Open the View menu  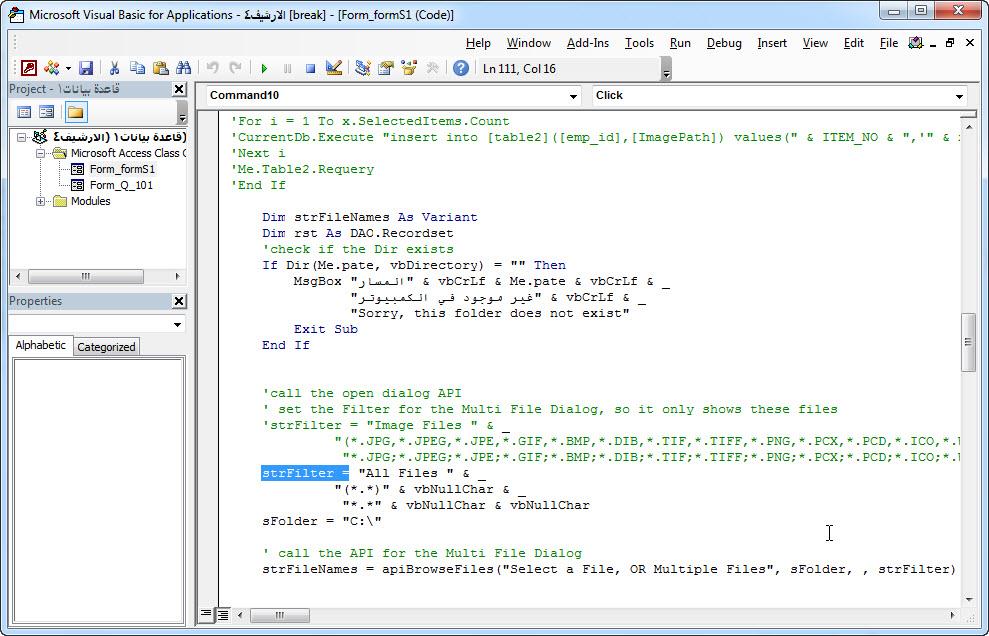(x=815, y=43)
